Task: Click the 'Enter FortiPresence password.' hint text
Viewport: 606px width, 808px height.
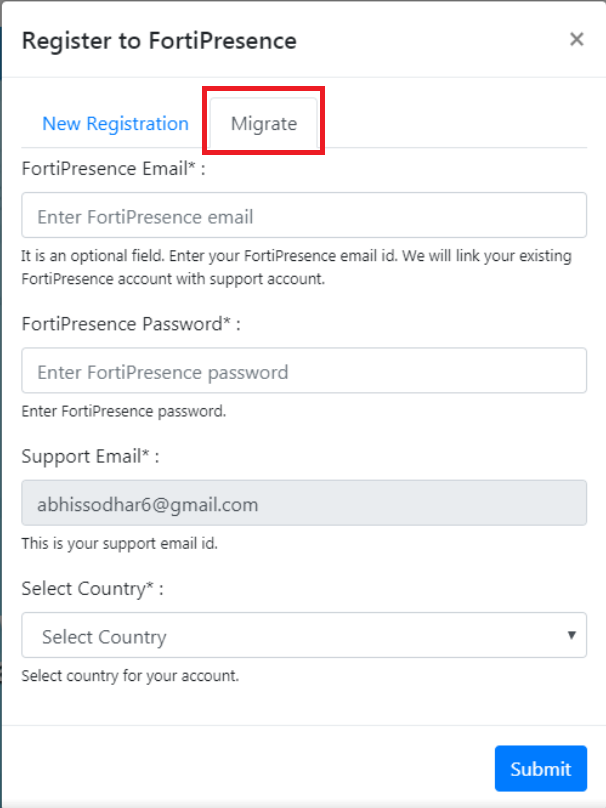Action: pyautogui.click(x=123, y=411)
